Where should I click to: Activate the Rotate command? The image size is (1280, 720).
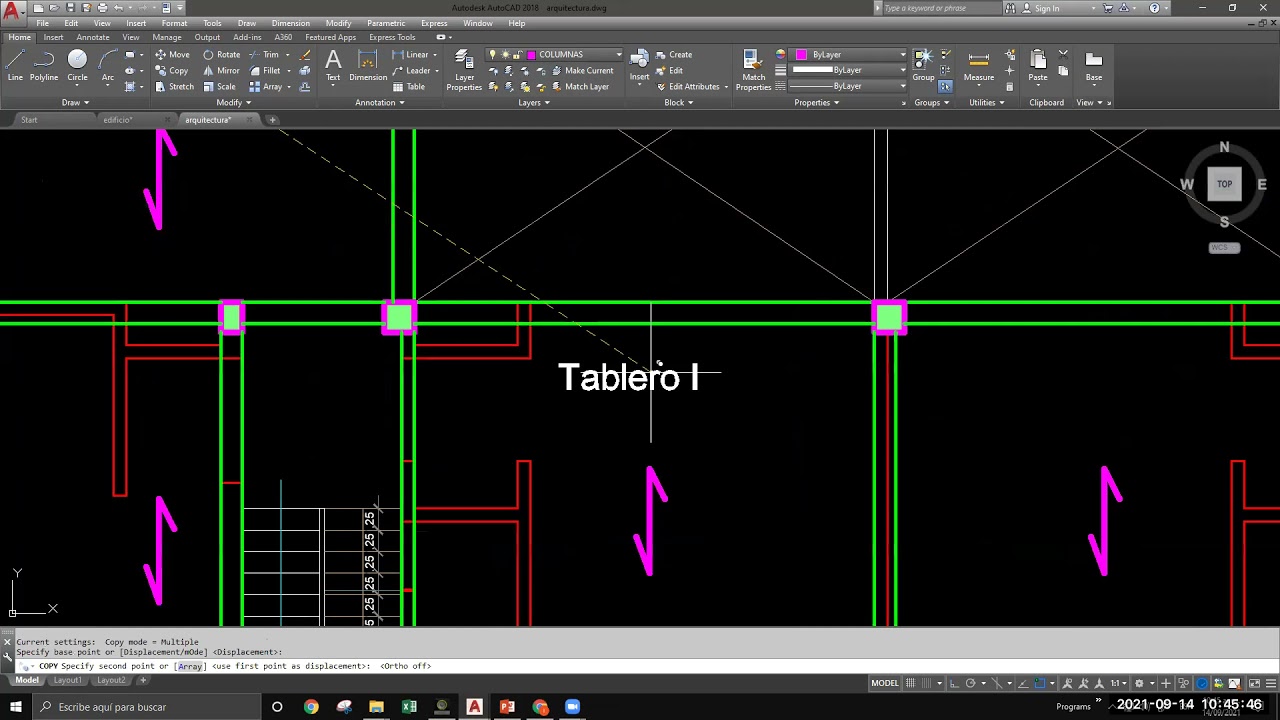click(221, 55)
